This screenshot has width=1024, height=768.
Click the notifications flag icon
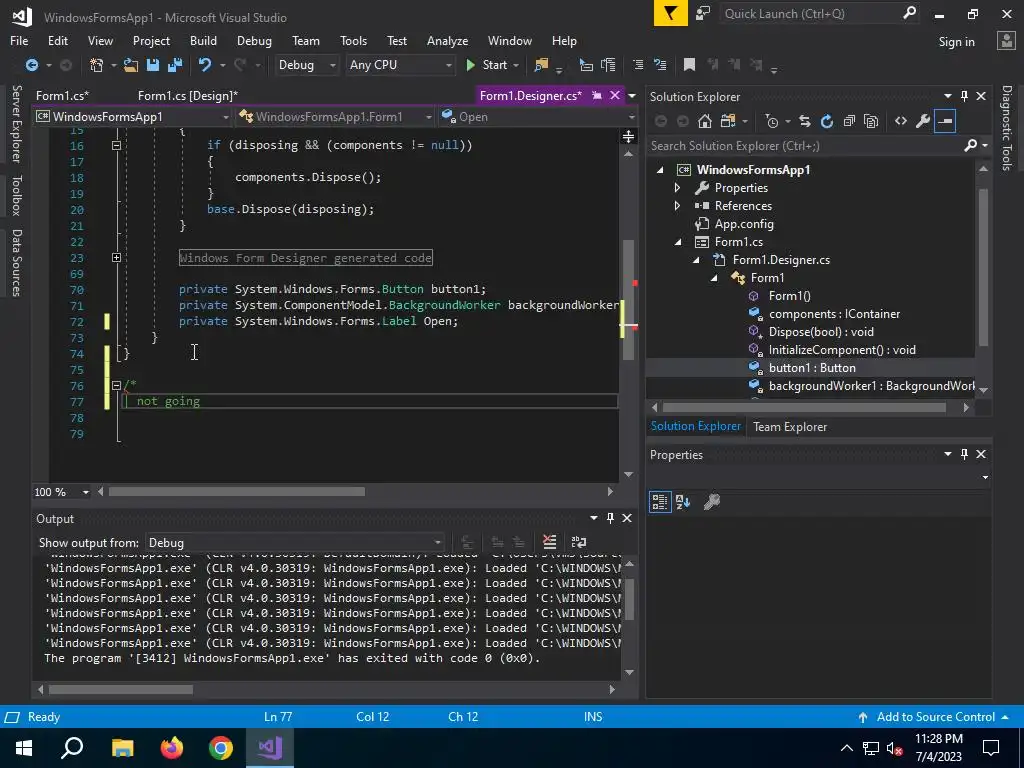pos(671,13)
